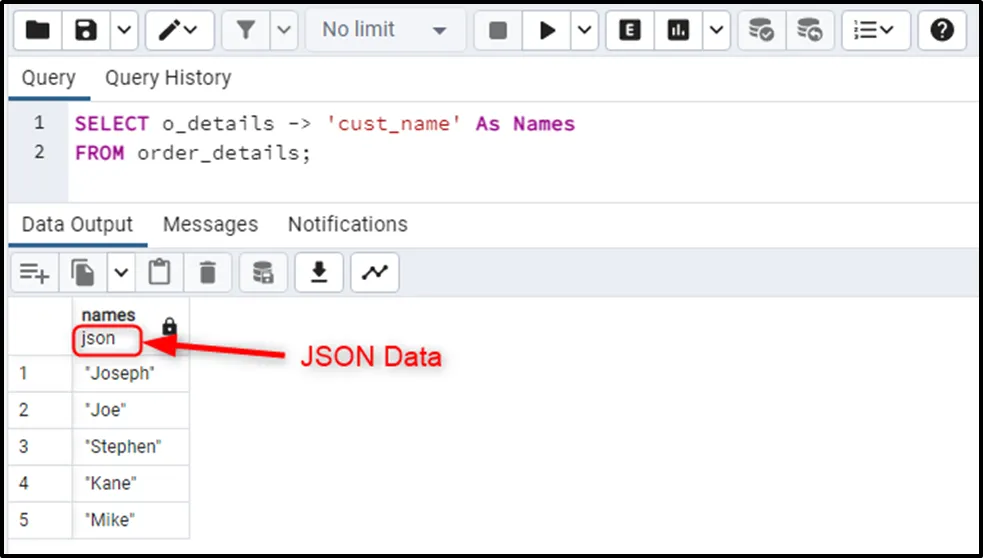Click the Explain Analyze chart icon
The width and height of the screenshot is (983, 558).
[x=679, y=30]
